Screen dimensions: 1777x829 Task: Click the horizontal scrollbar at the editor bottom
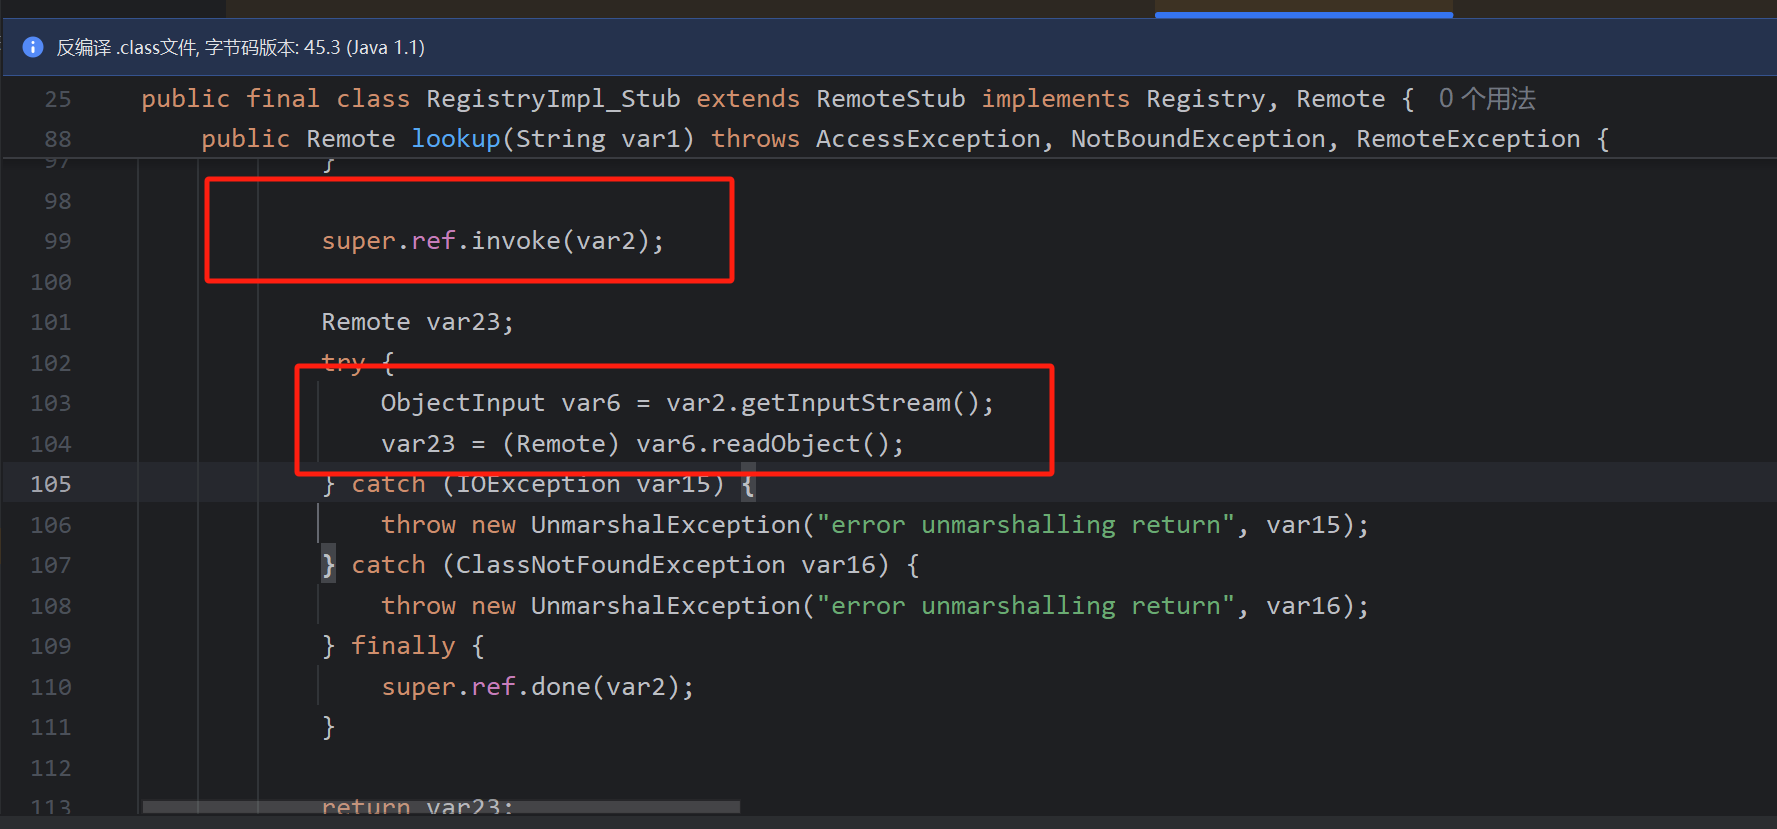coord(441,807)
